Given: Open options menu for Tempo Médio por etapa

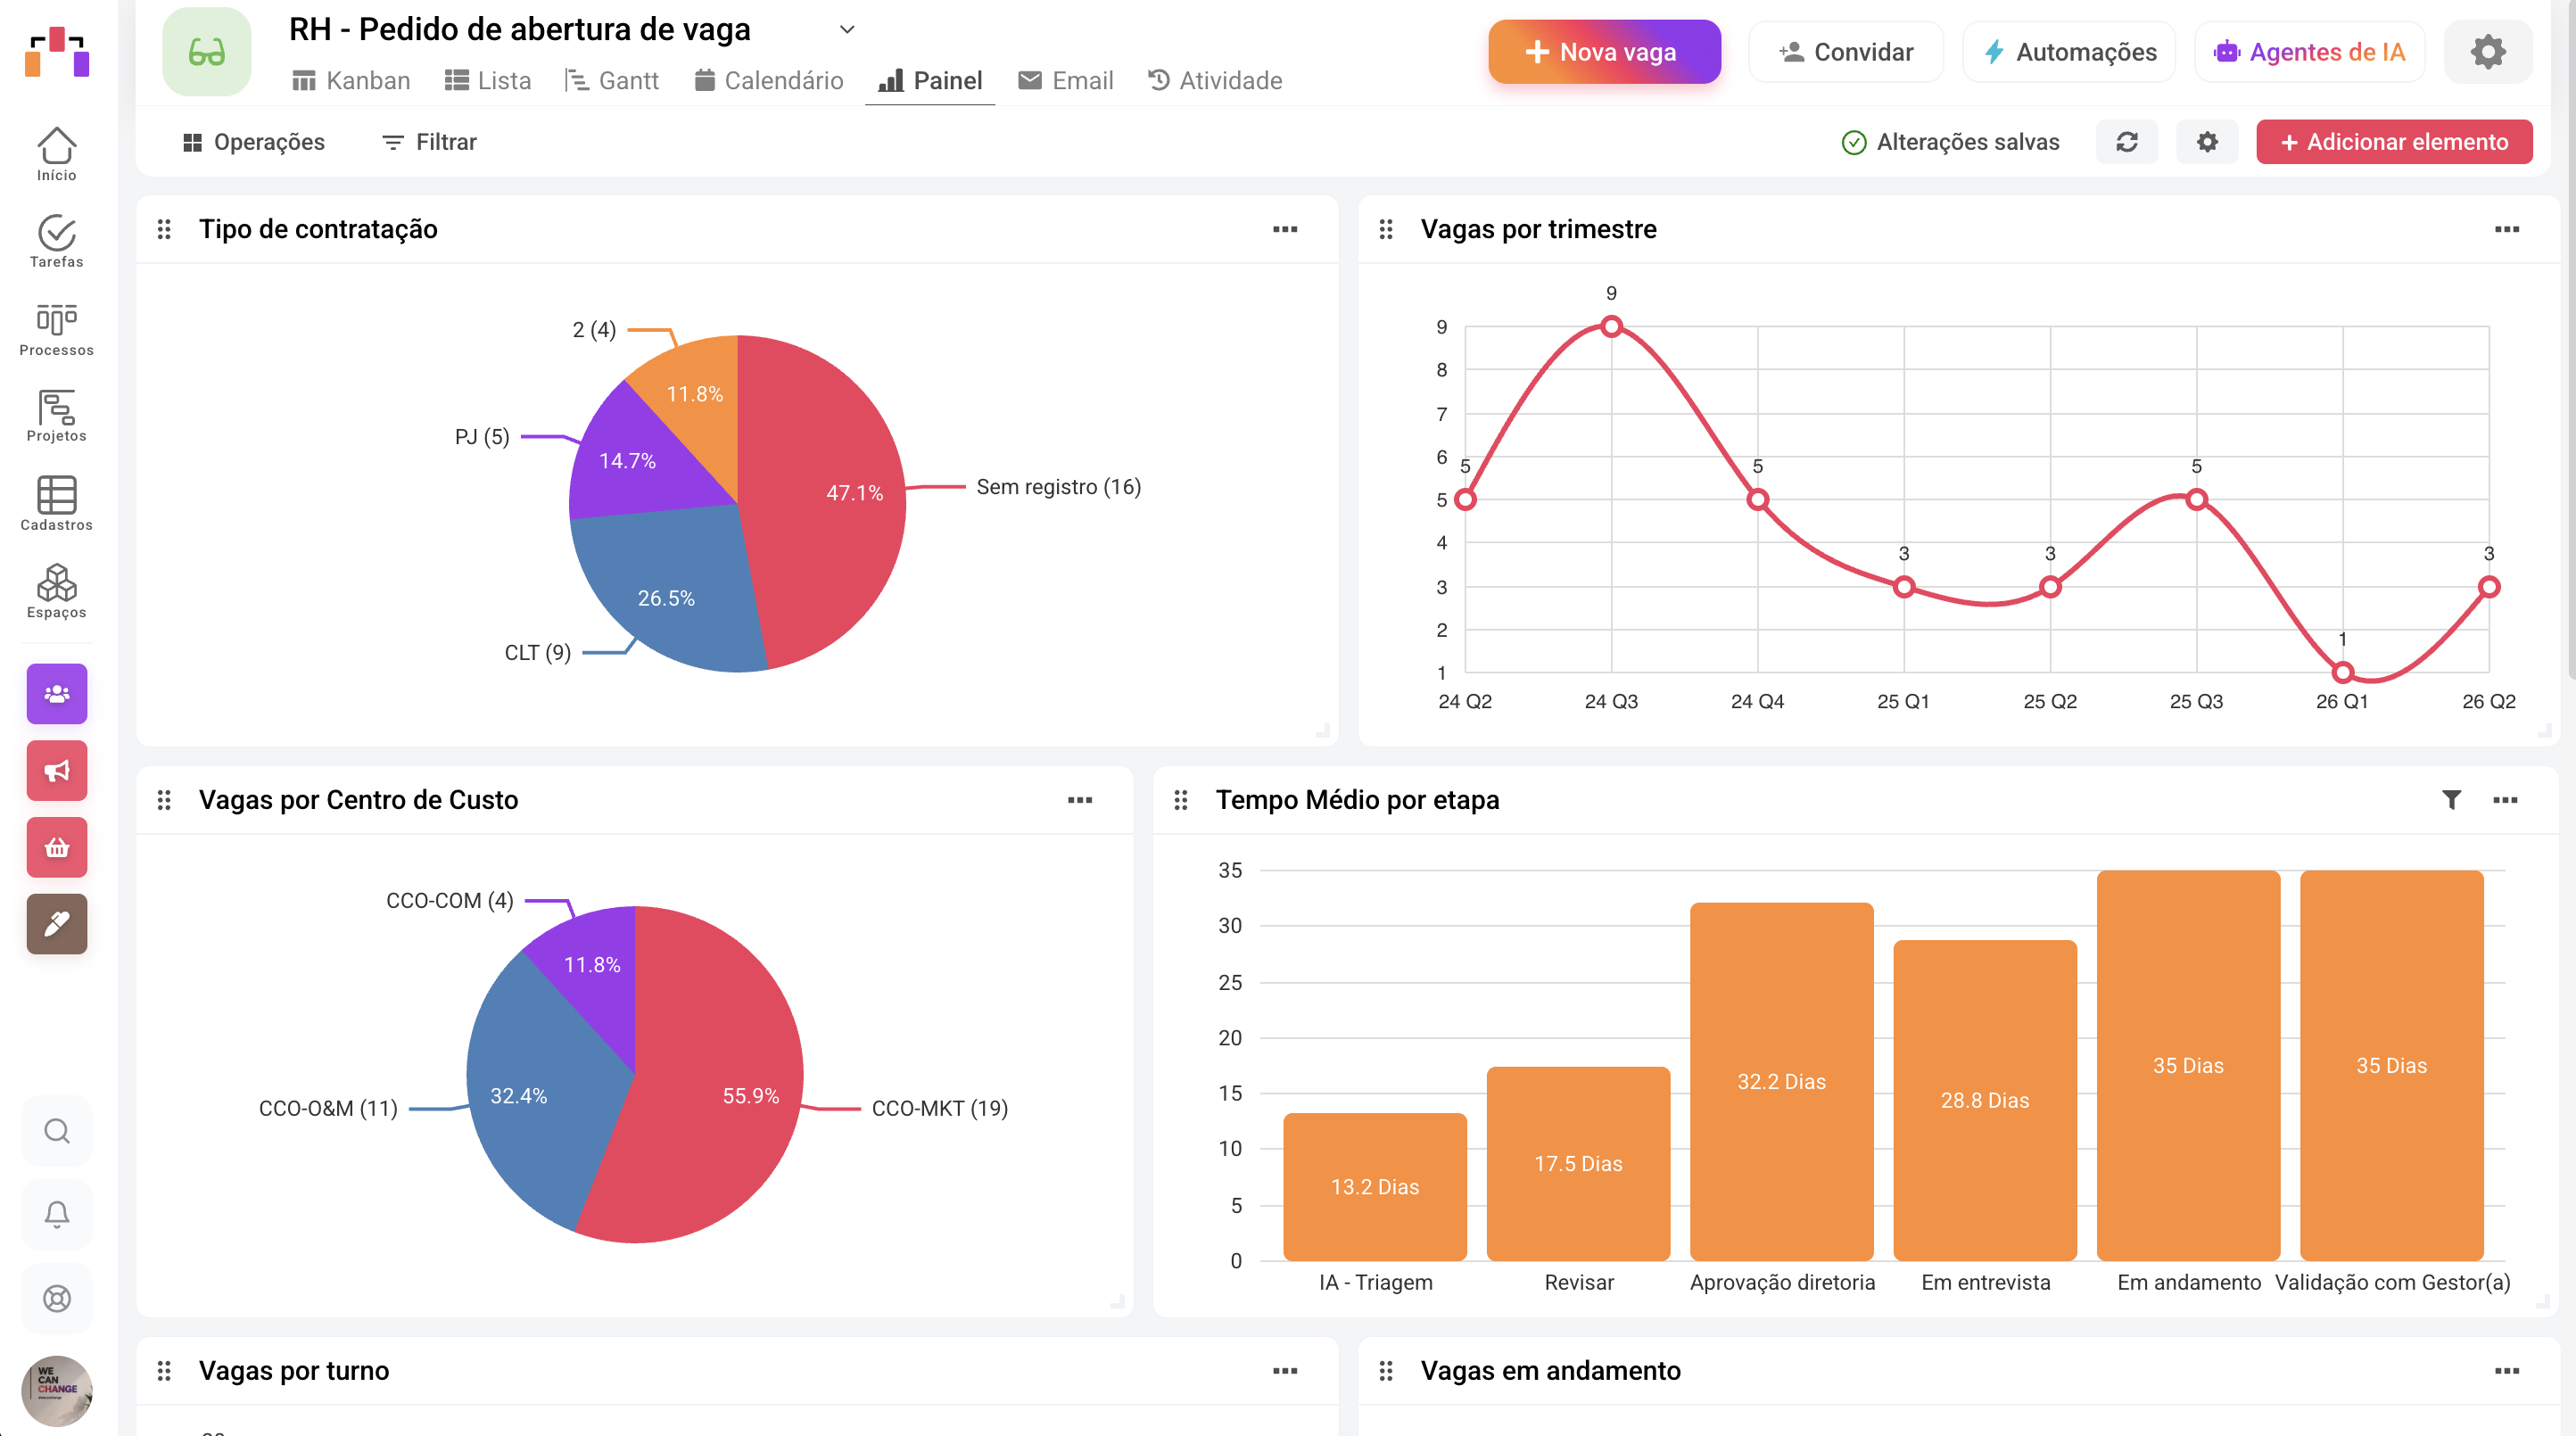Looking at the screenshot, I should pos(2505,799).
